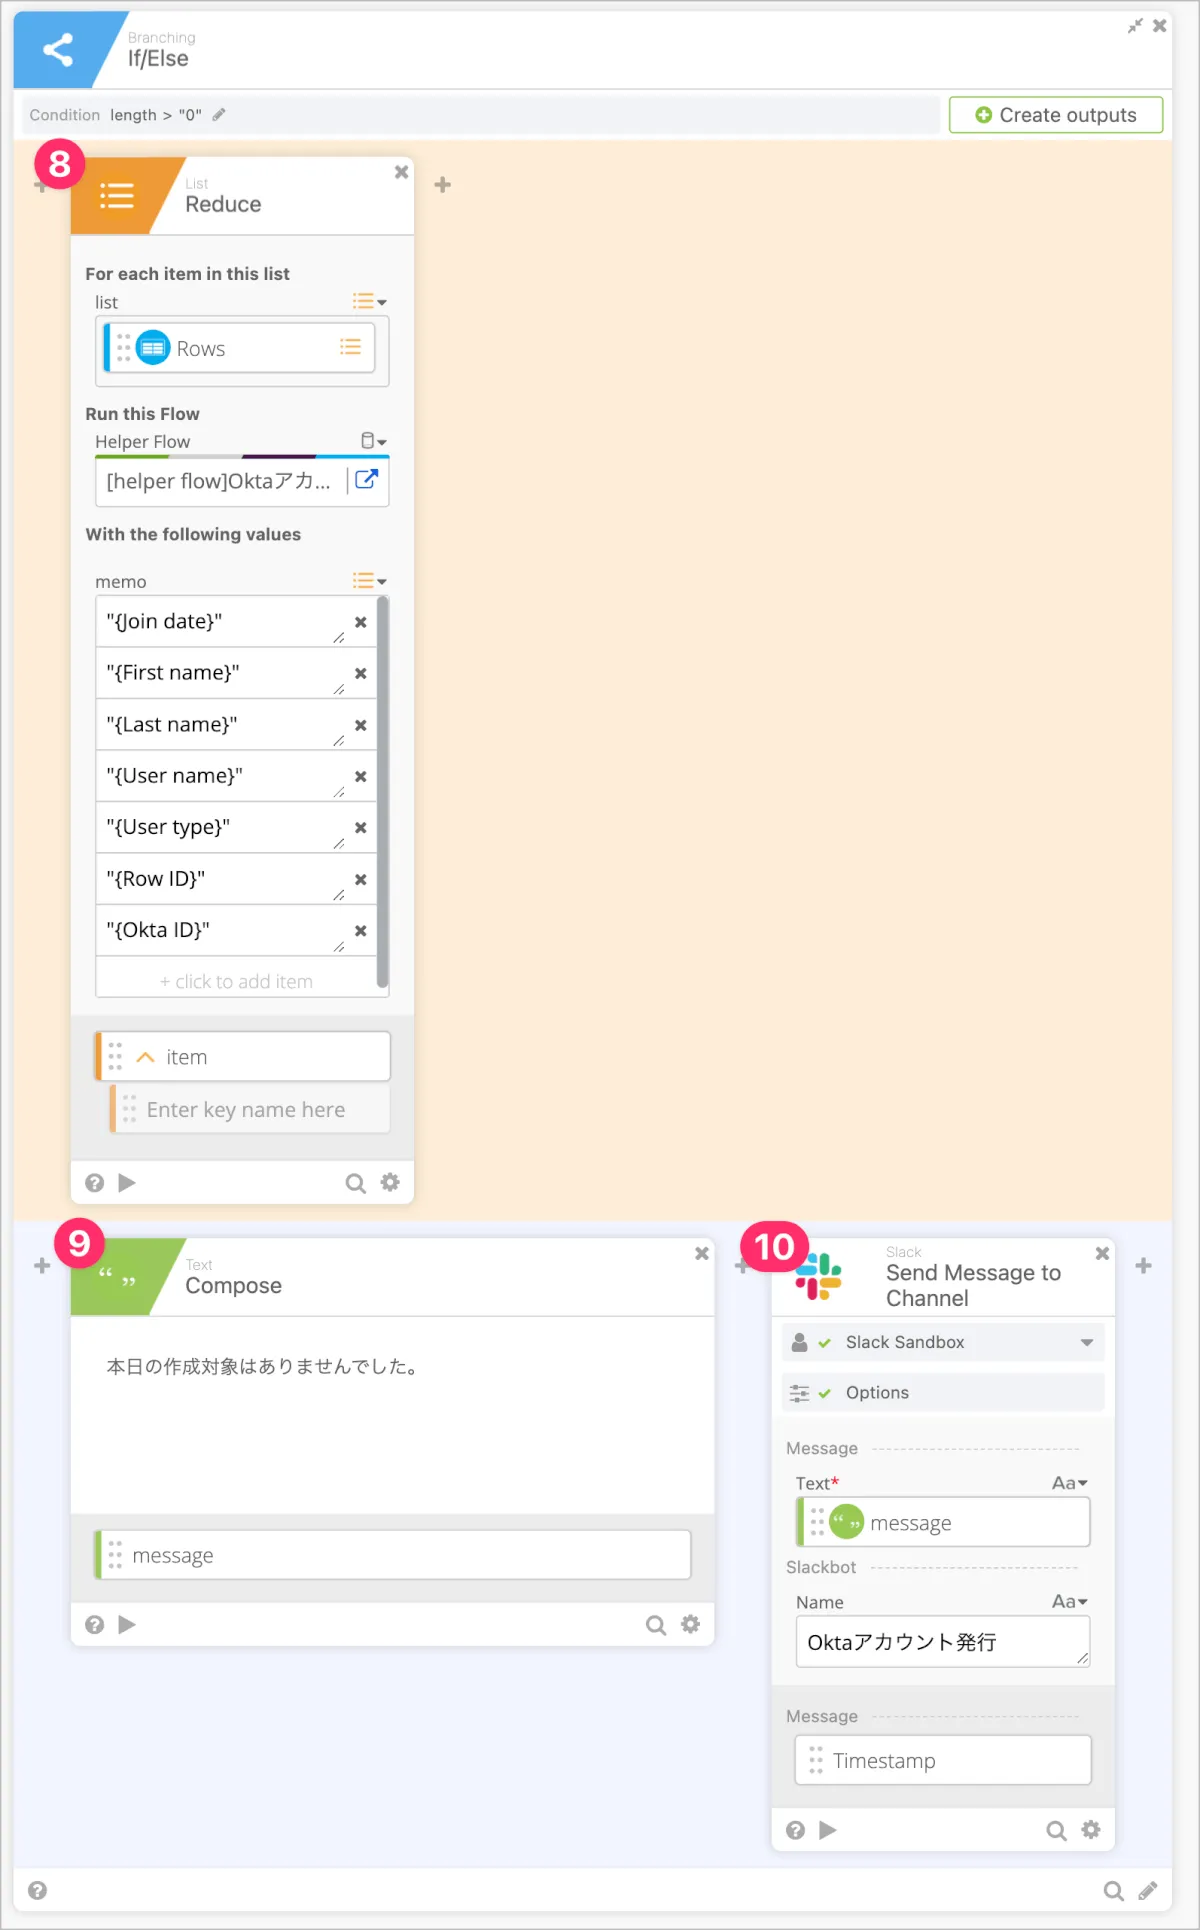Remove the "{Join date}" memo item
Viewport: 1200px width, 1930px height.
click(x=361, y=622)
